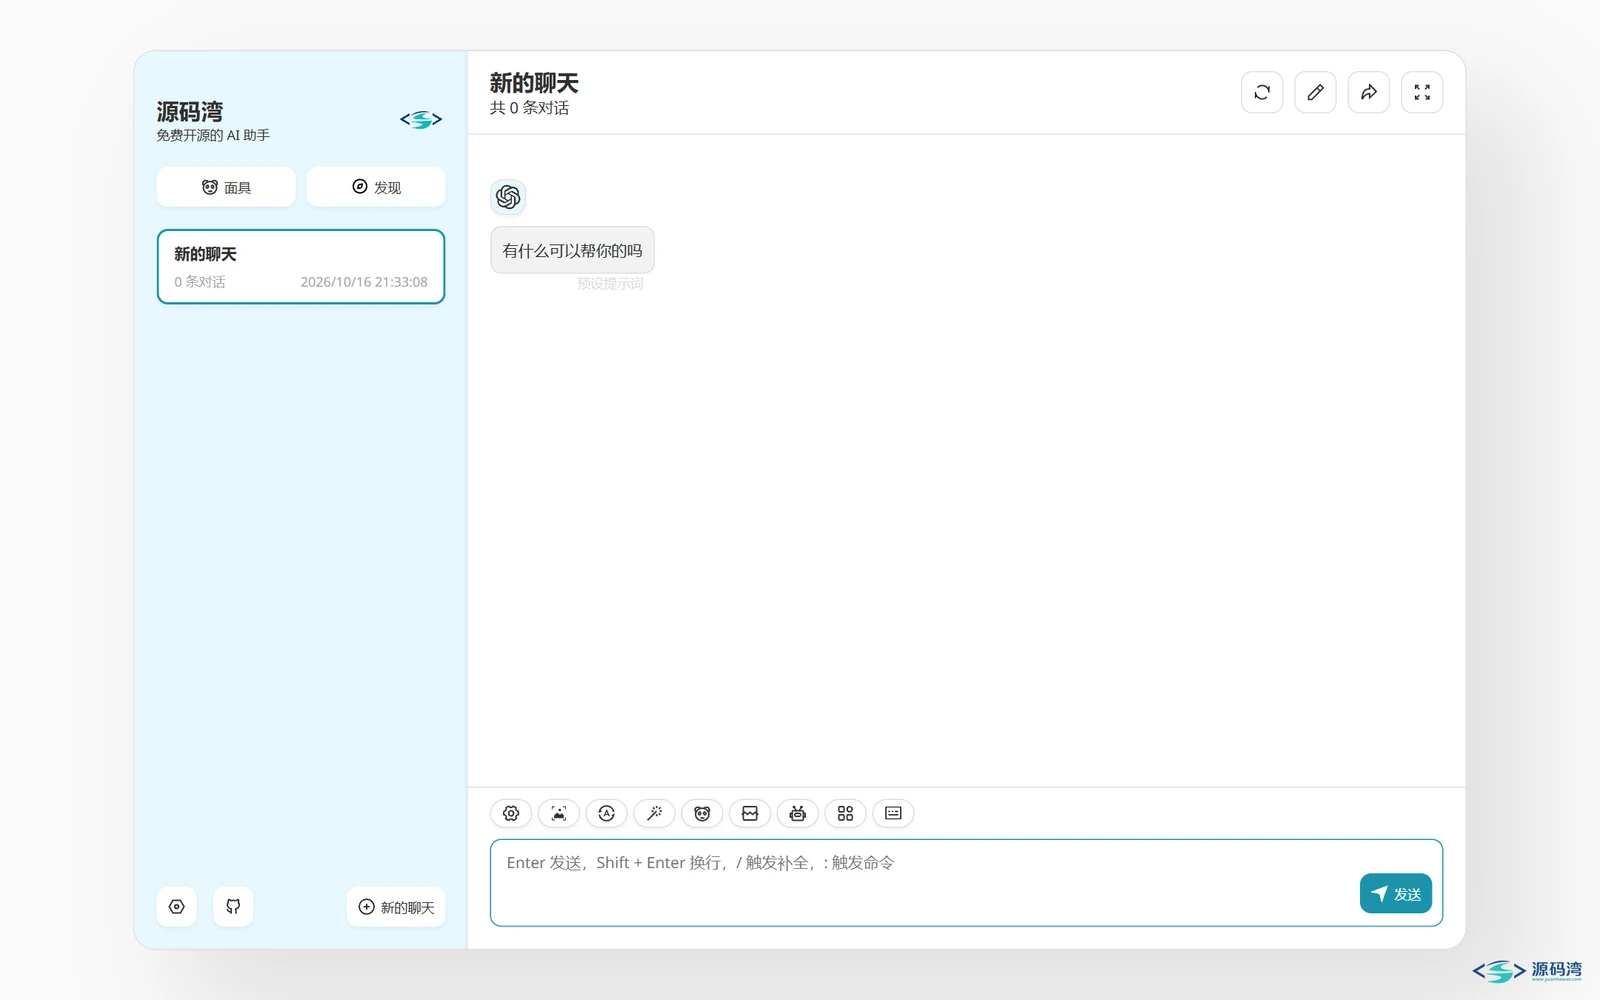Click the 有什么可以帮你的吗 message bubble
This screenshot has width=1600, height=1000.
pyautogui.click(x=572, y=250)
